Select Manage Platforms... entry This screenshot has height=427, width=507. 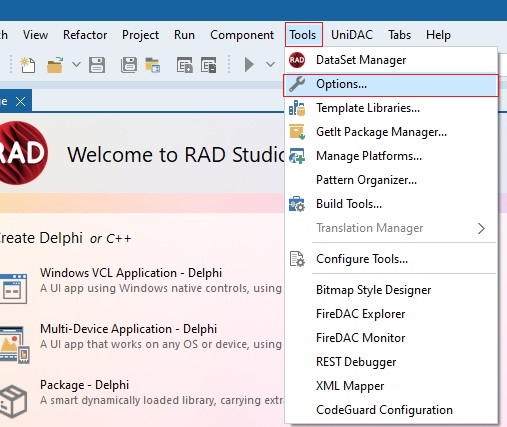pos(391,156)
